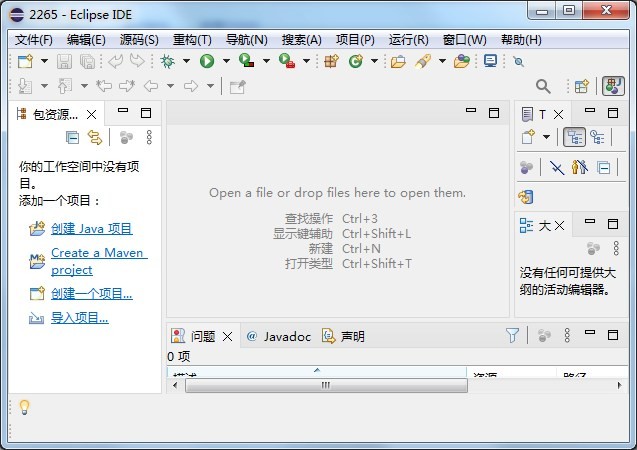Viewport: 637px width, 450px height.
Task: Click the lightbulb tip icon in status bar
Action: click(24, 407)
